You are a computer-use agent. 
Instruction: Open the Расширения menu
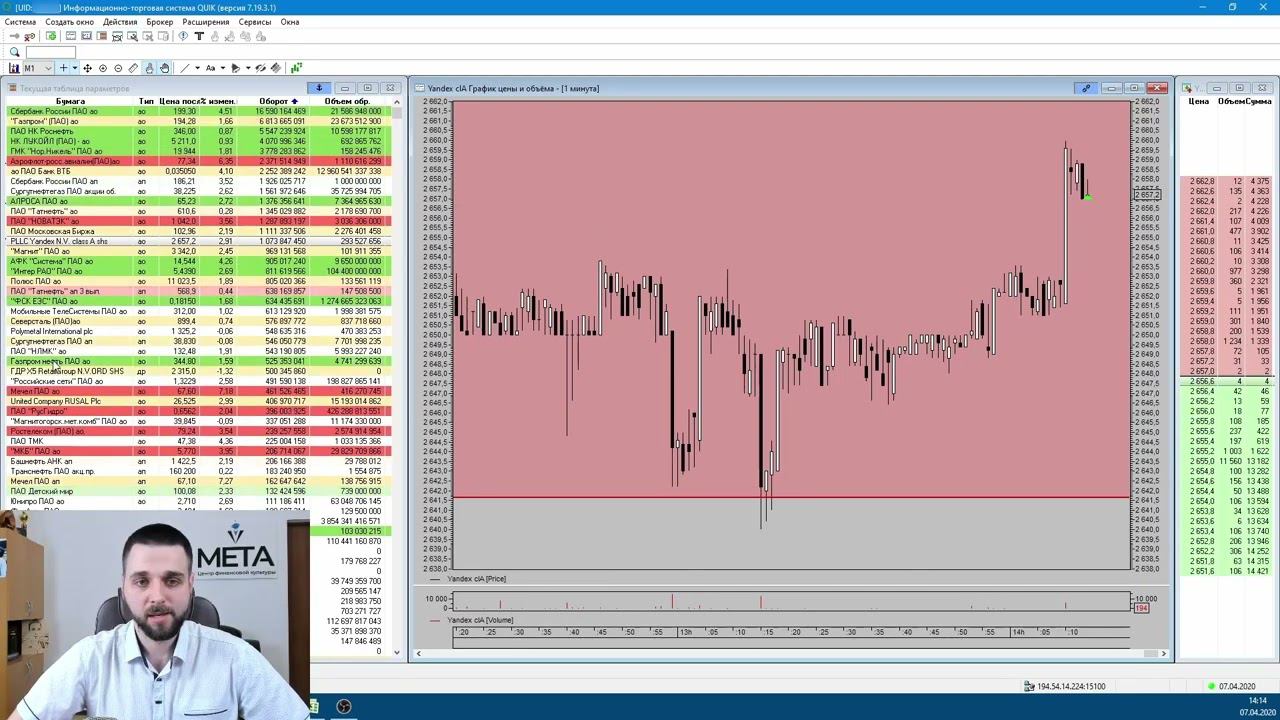coord(205,22)
